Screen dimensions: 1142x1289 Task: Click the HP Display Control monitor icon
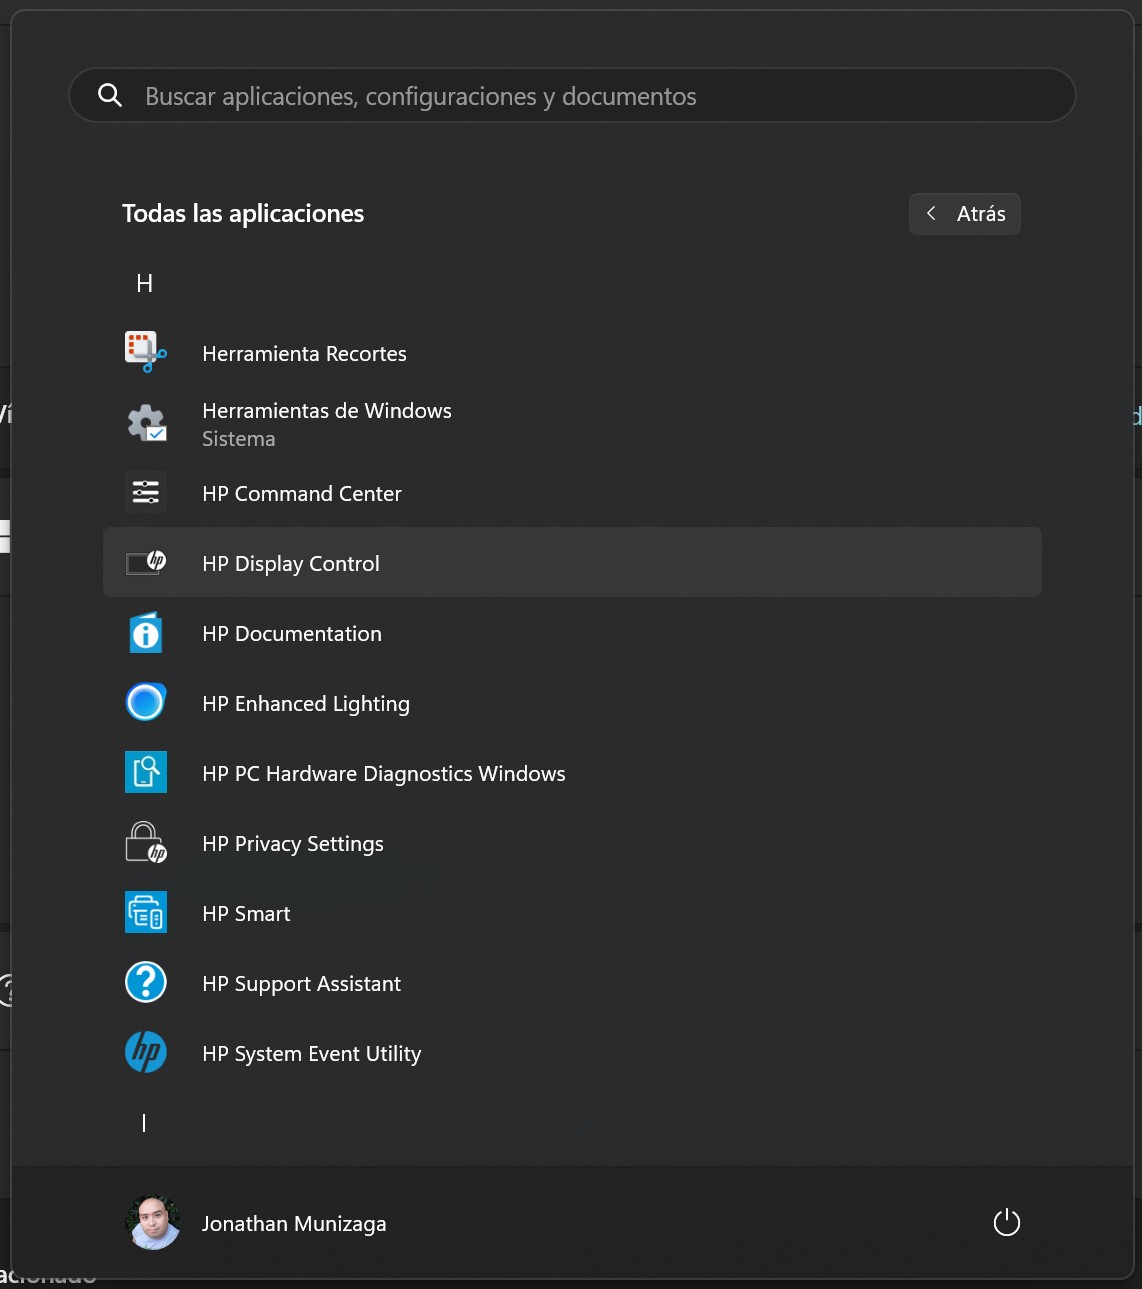click(x=146, y=562)
